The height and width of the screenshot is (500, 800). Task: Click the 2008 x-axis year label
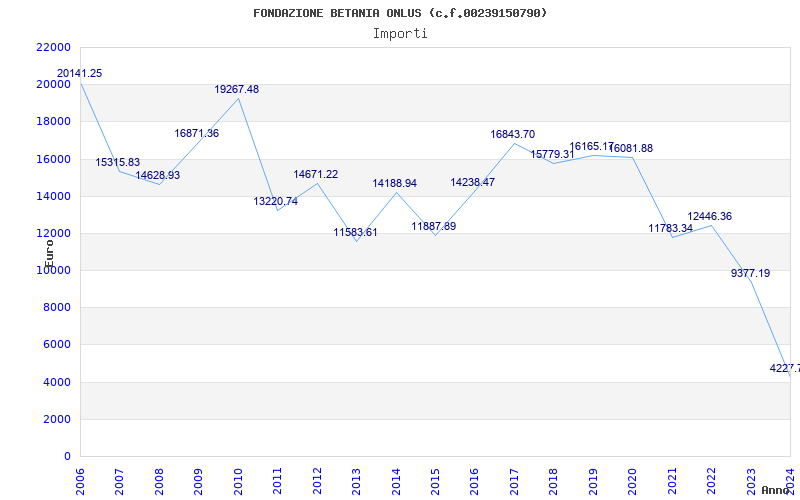[159, 482]
